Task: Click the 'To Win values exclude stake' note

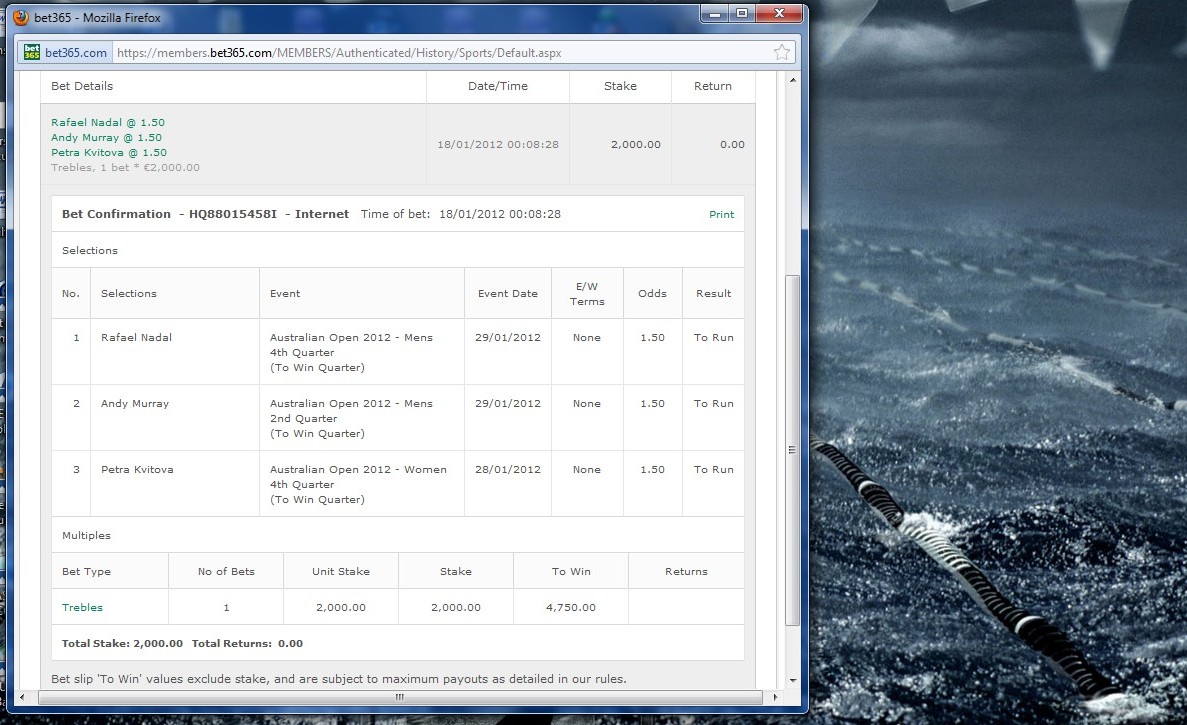Action: pos(338,679)
